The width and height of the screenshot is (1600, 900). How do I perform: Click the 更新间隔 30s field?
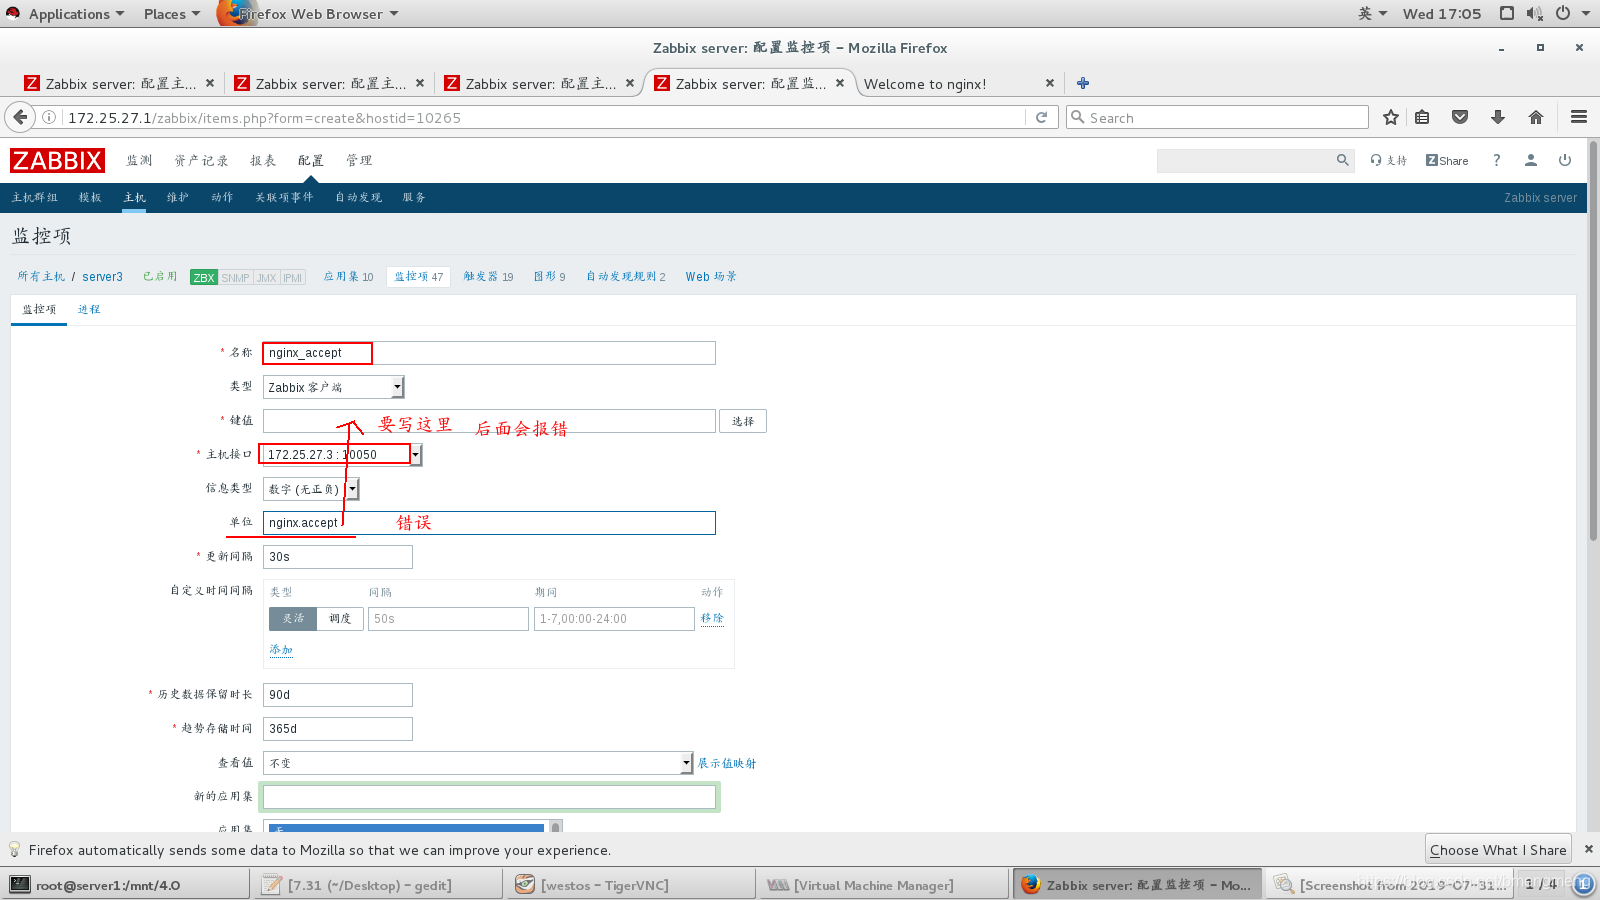pyautogui.click(x=338, y=557)
